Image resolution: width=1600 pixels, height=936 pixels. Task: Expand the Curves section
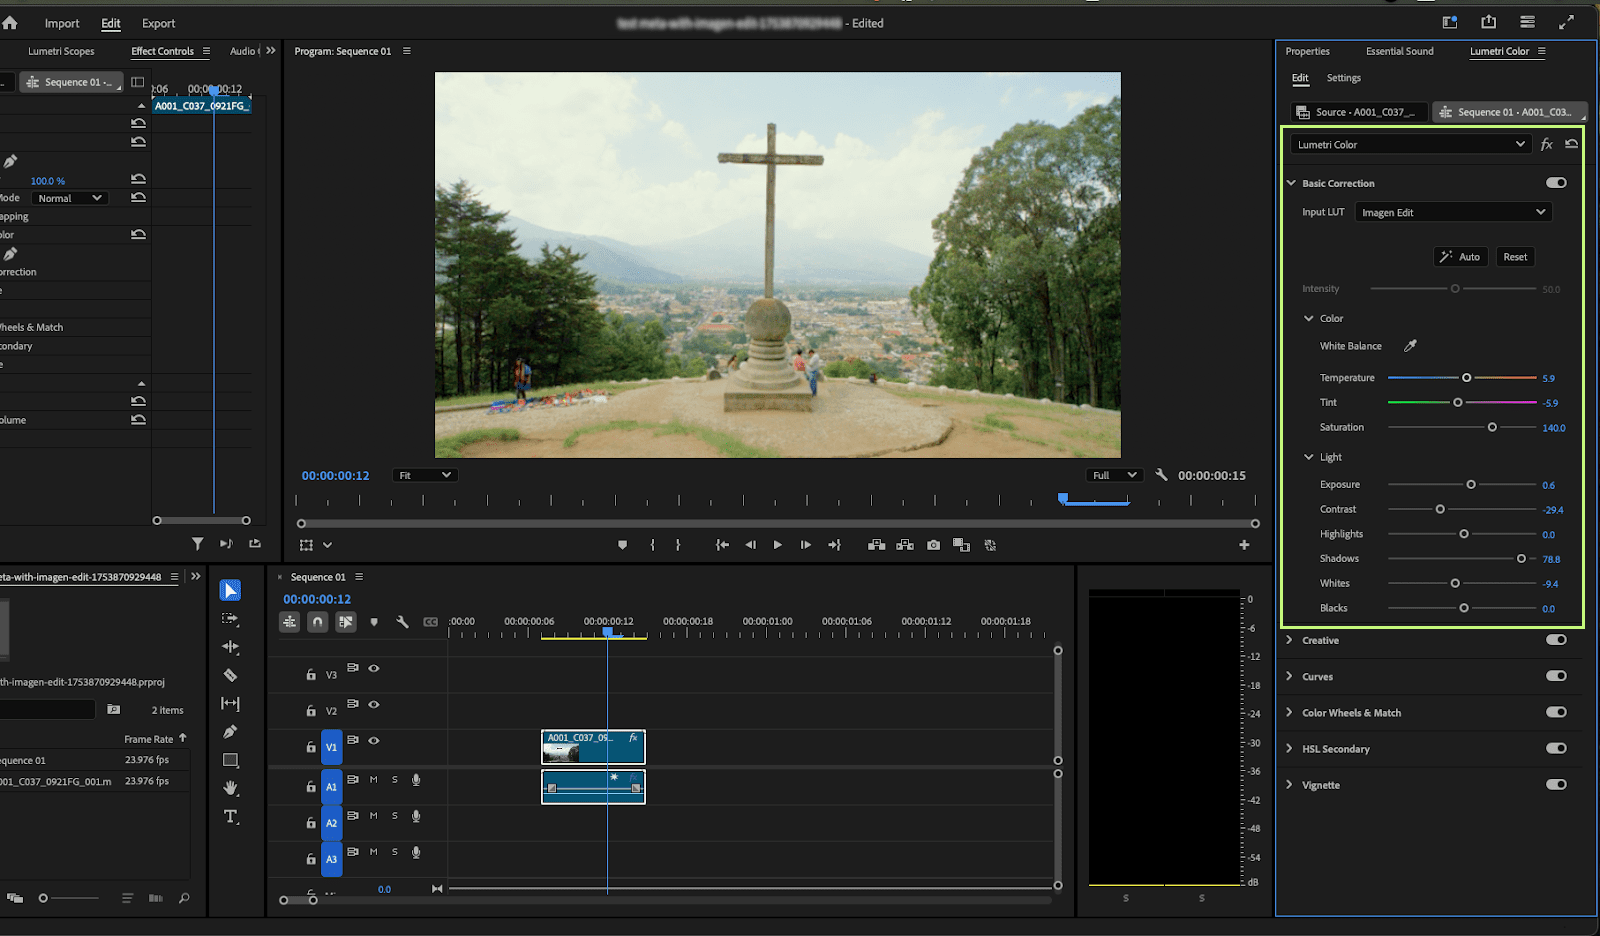1289,676
